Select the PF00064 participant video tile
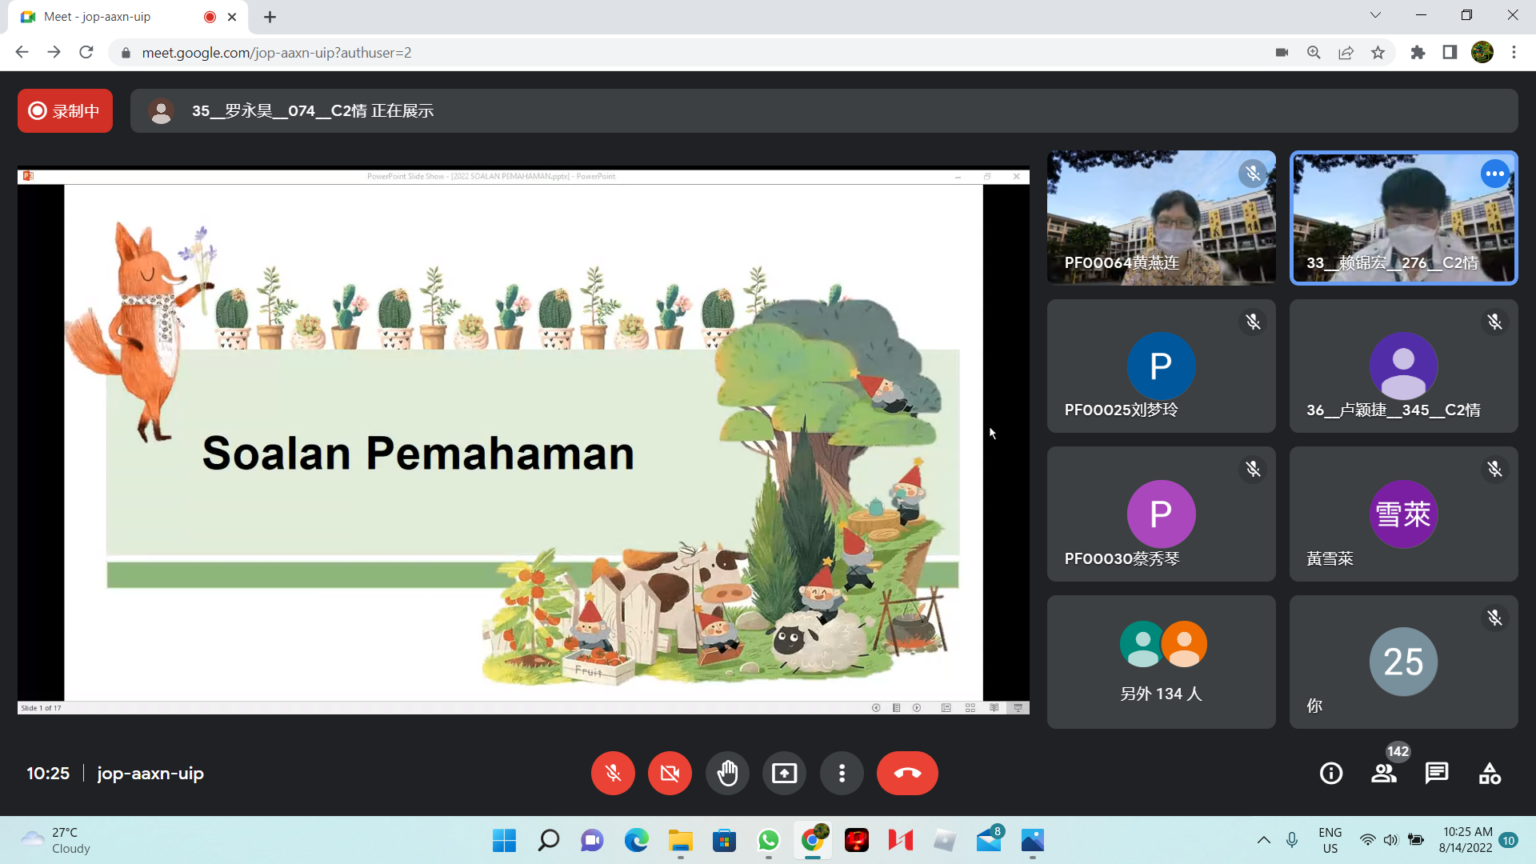Viewport: 1536px width, 864px height. [1161, 218]
